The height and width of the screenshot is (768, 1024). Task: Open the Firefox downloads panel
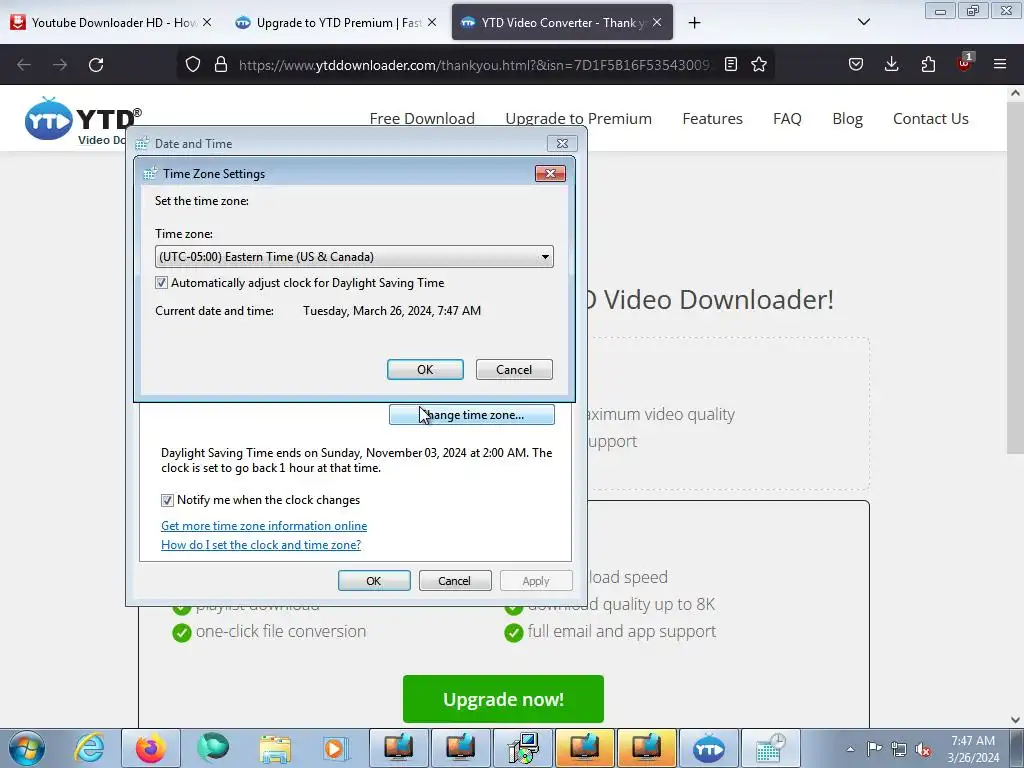coord(891,64)
